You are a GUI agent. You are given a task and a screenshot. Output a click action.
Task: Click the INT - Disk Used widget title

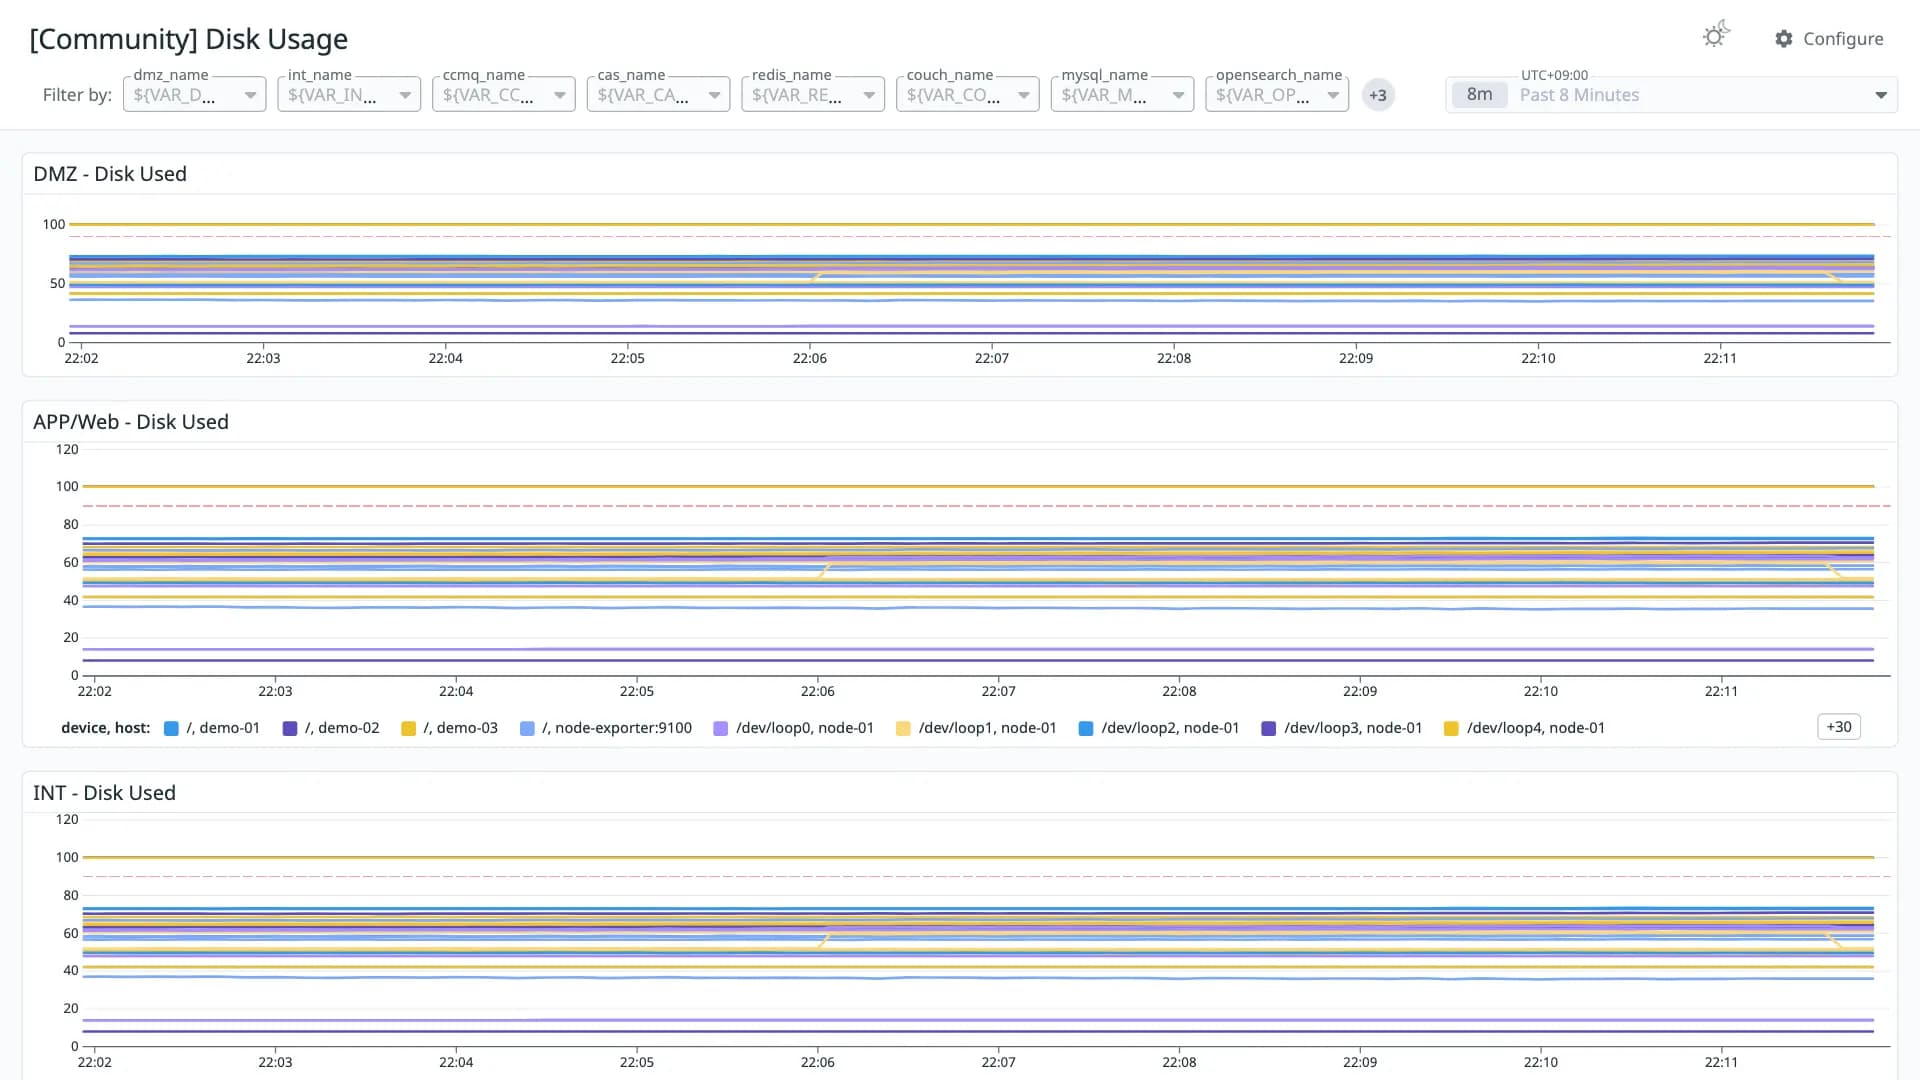pos(104,793)
